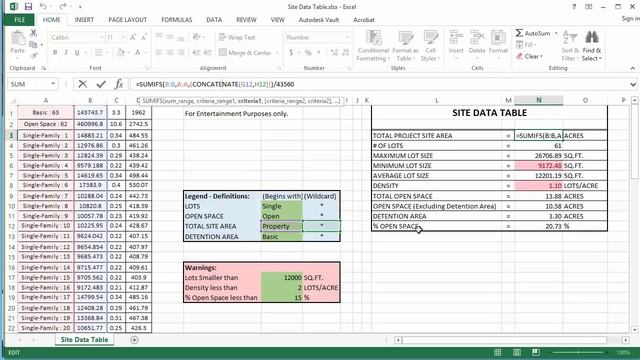Click the Copy icon in the Clipboard group

33,44
